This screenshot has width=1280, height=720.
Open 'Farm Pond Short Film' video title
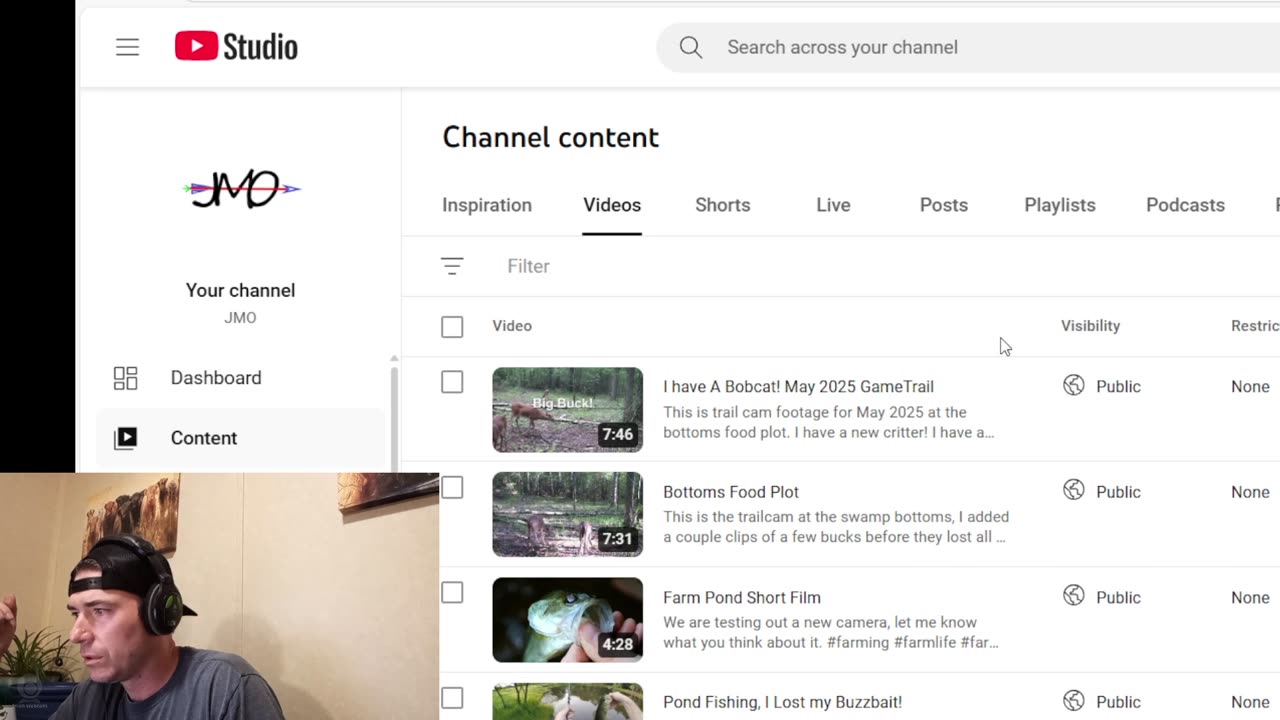tap(742, 597)
